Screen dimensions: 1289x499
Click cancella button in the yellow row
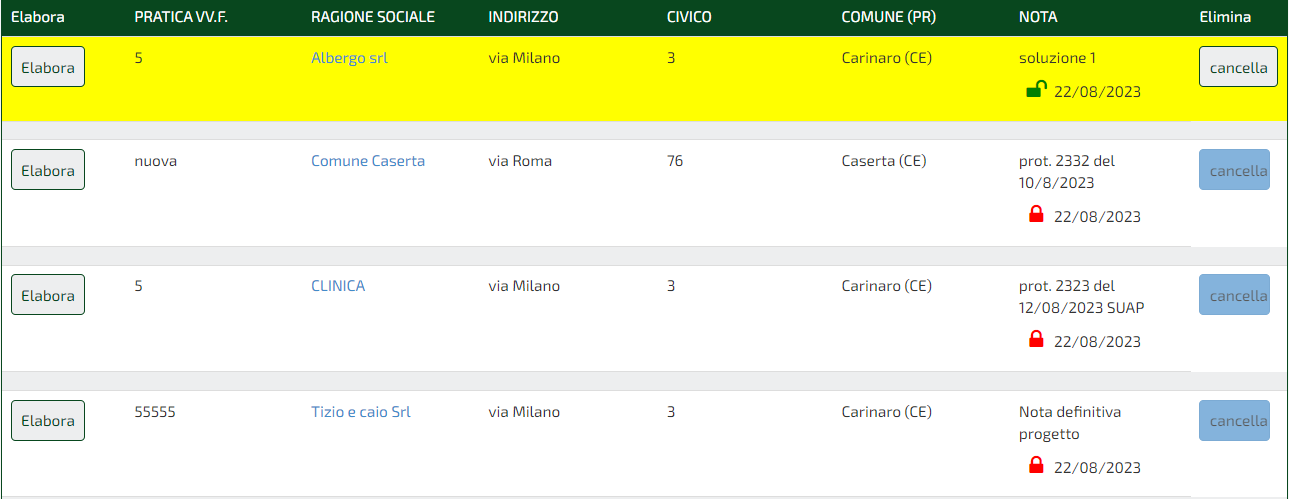tap(1238, 67)
